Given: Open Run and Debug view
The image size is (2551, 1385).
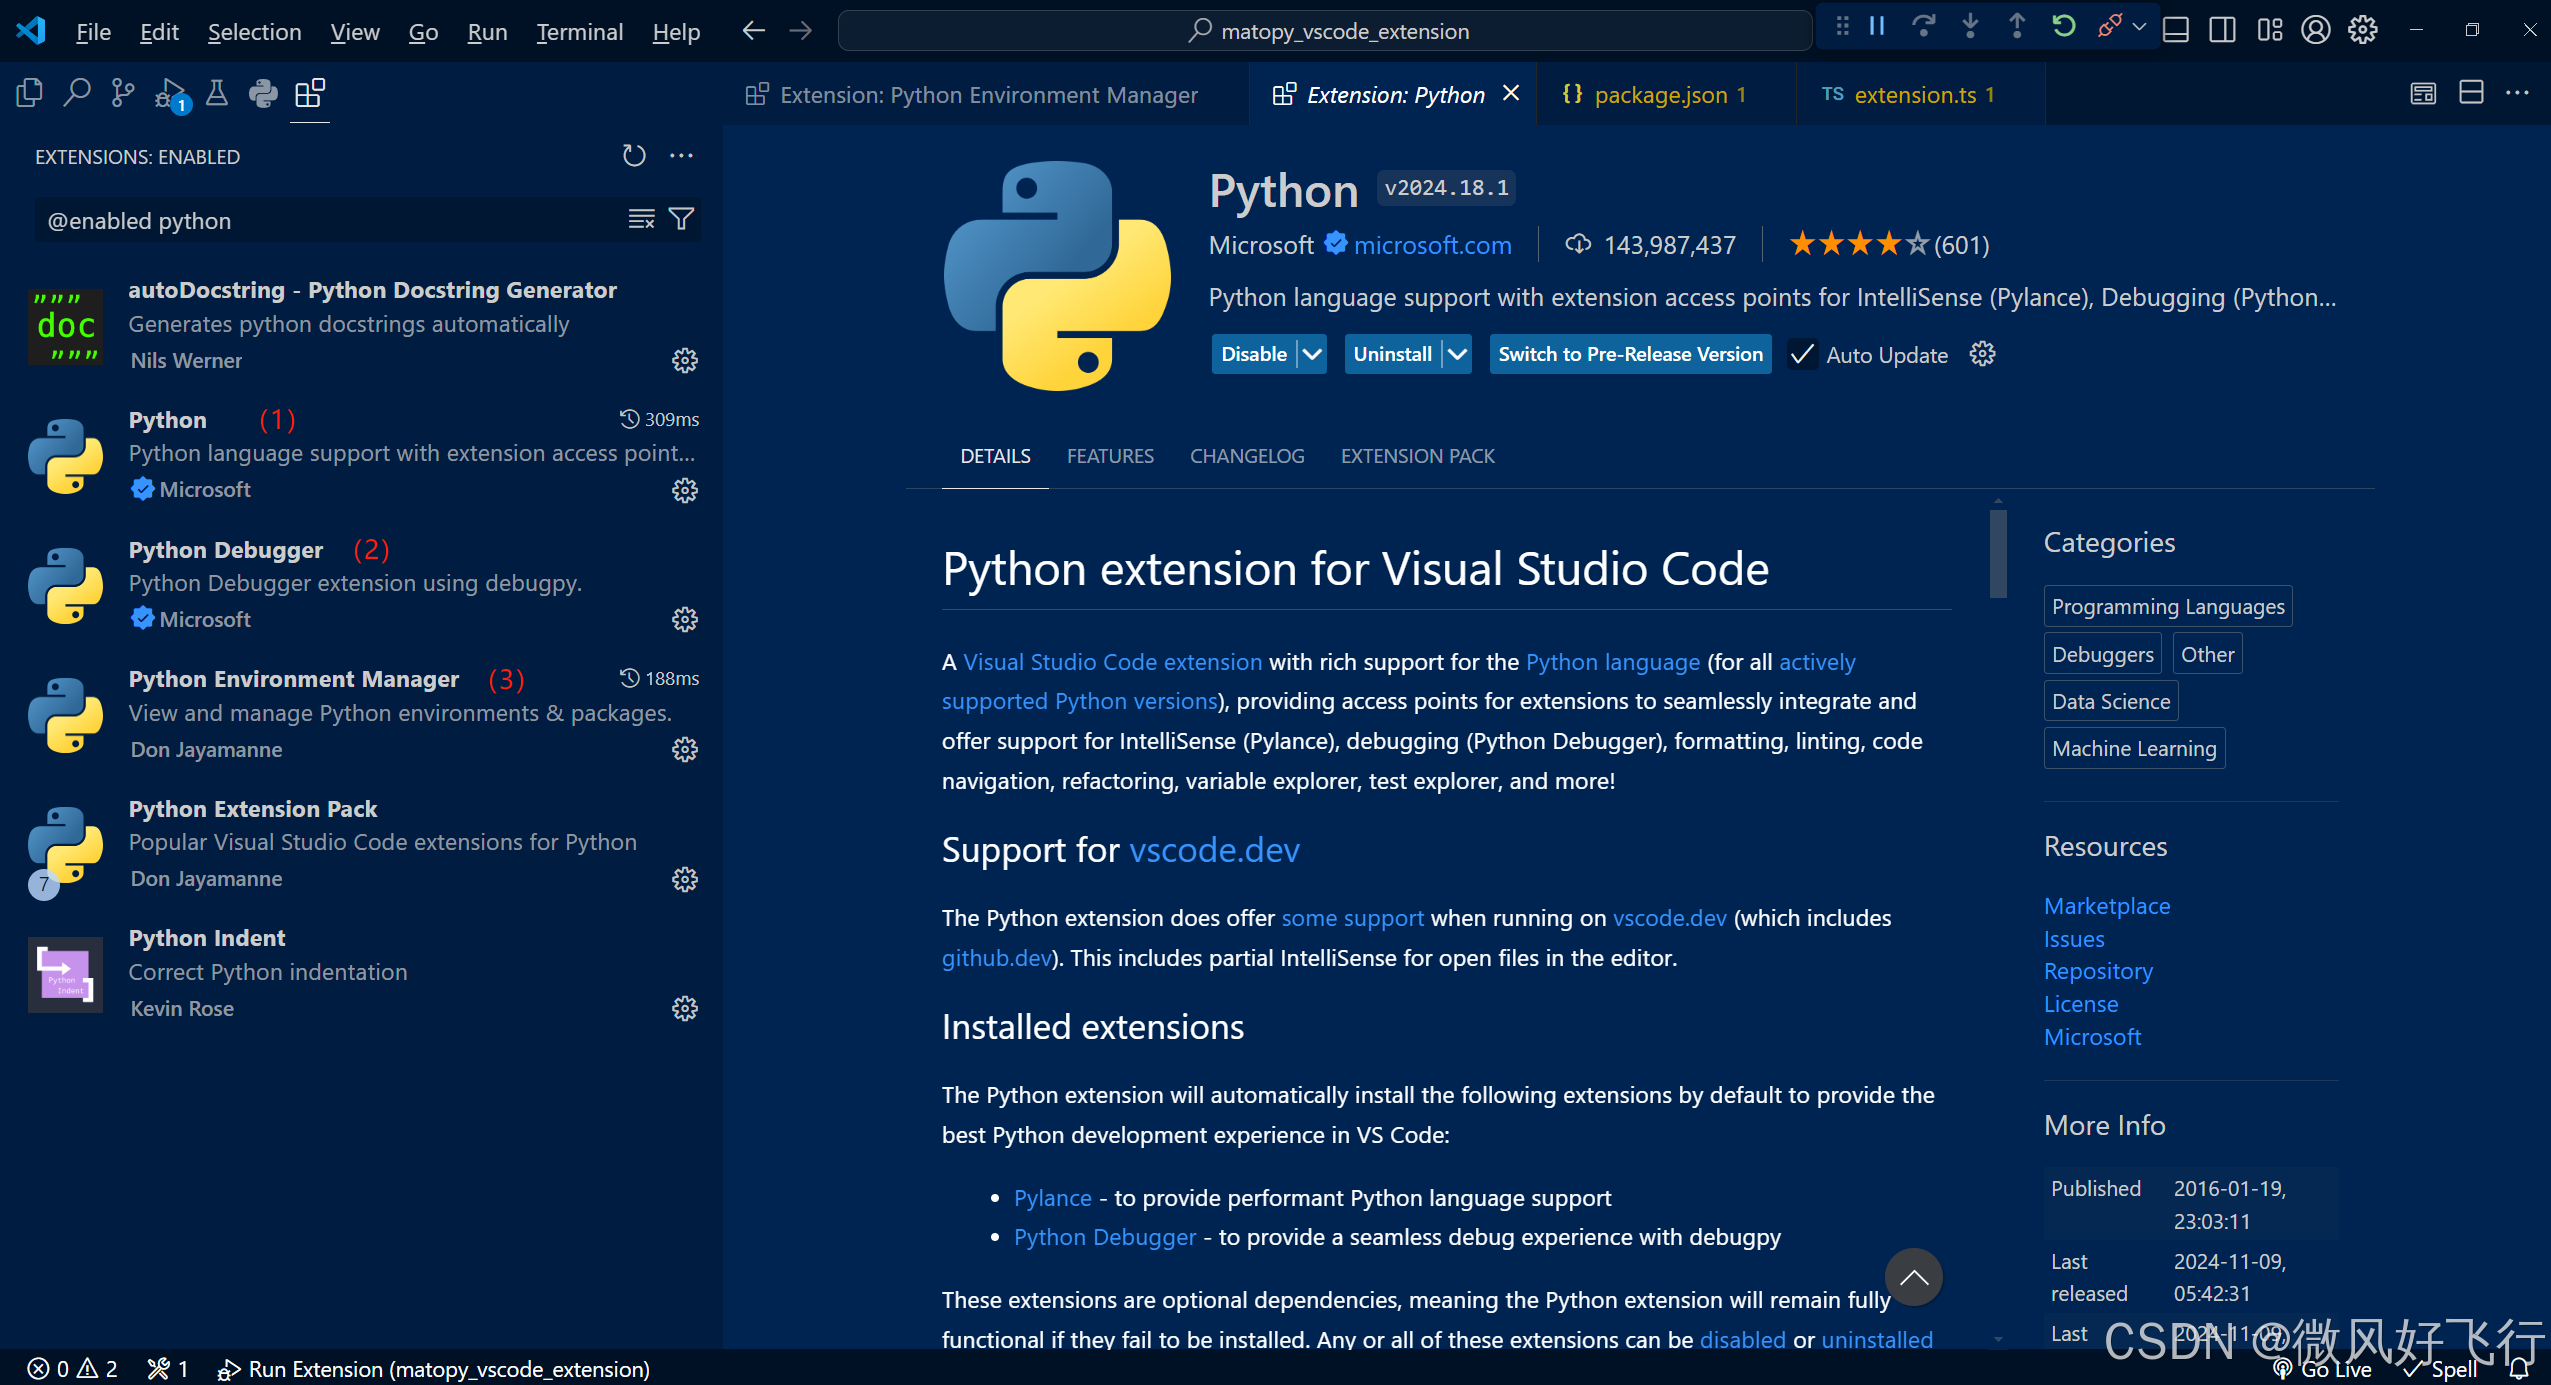Looking at the screenshot, I should (170, 94).
